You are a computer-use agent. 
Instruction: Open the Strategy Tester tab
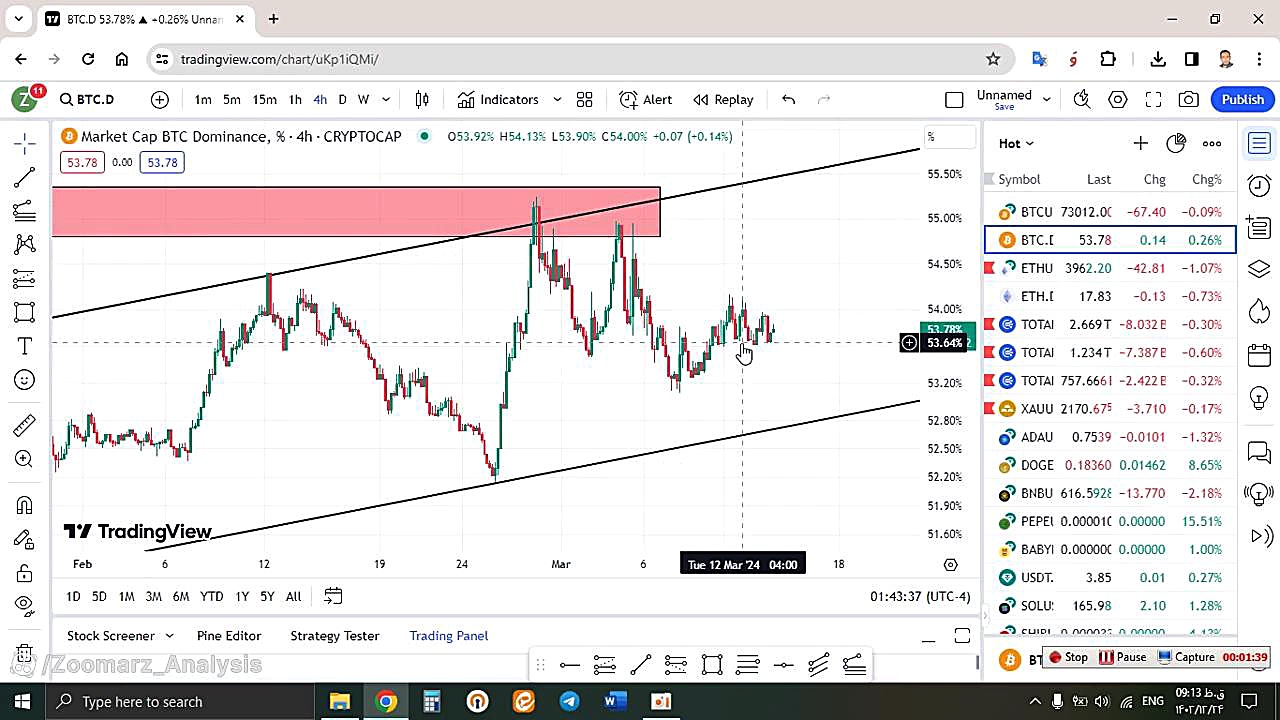pos(335,636)
